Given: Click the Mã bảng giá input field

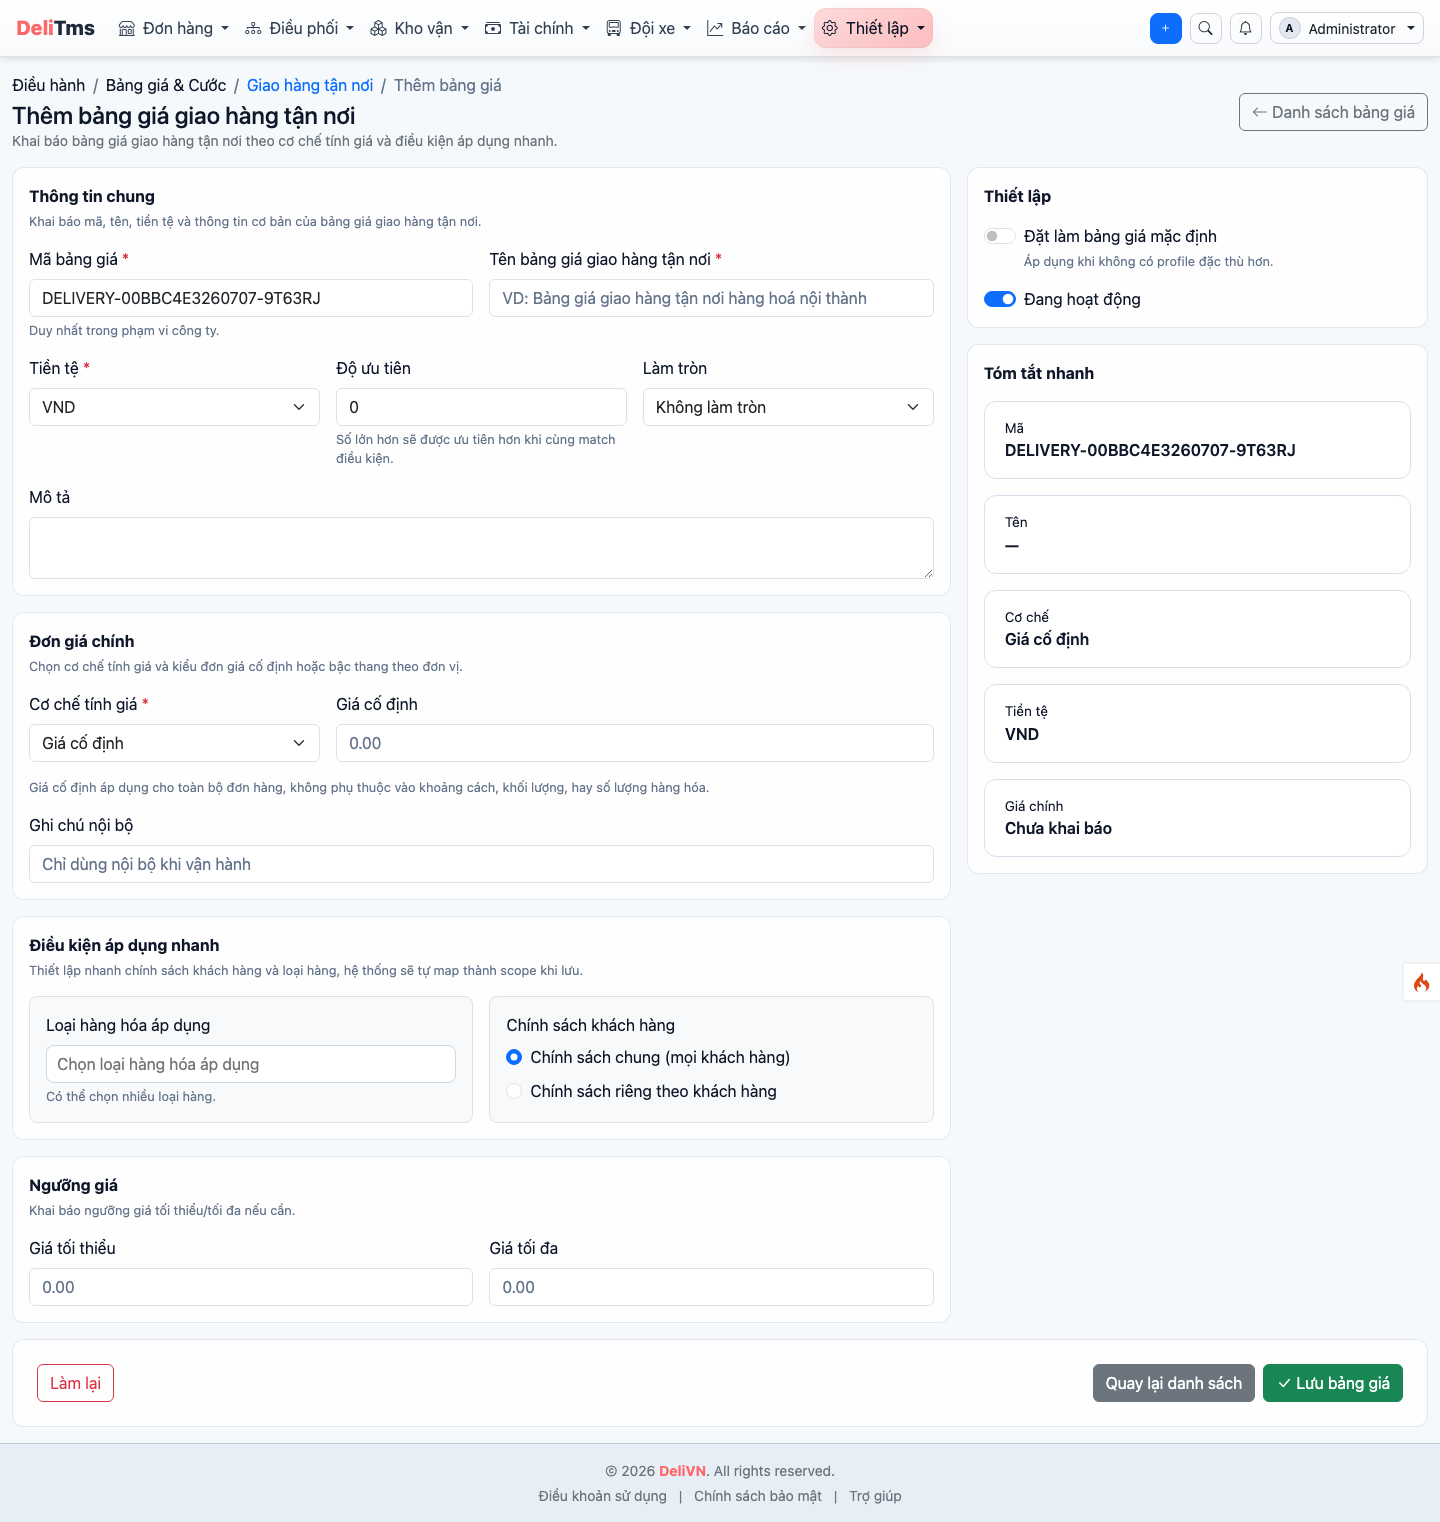Looking at the screenshot, I should (x=251, y=298).
